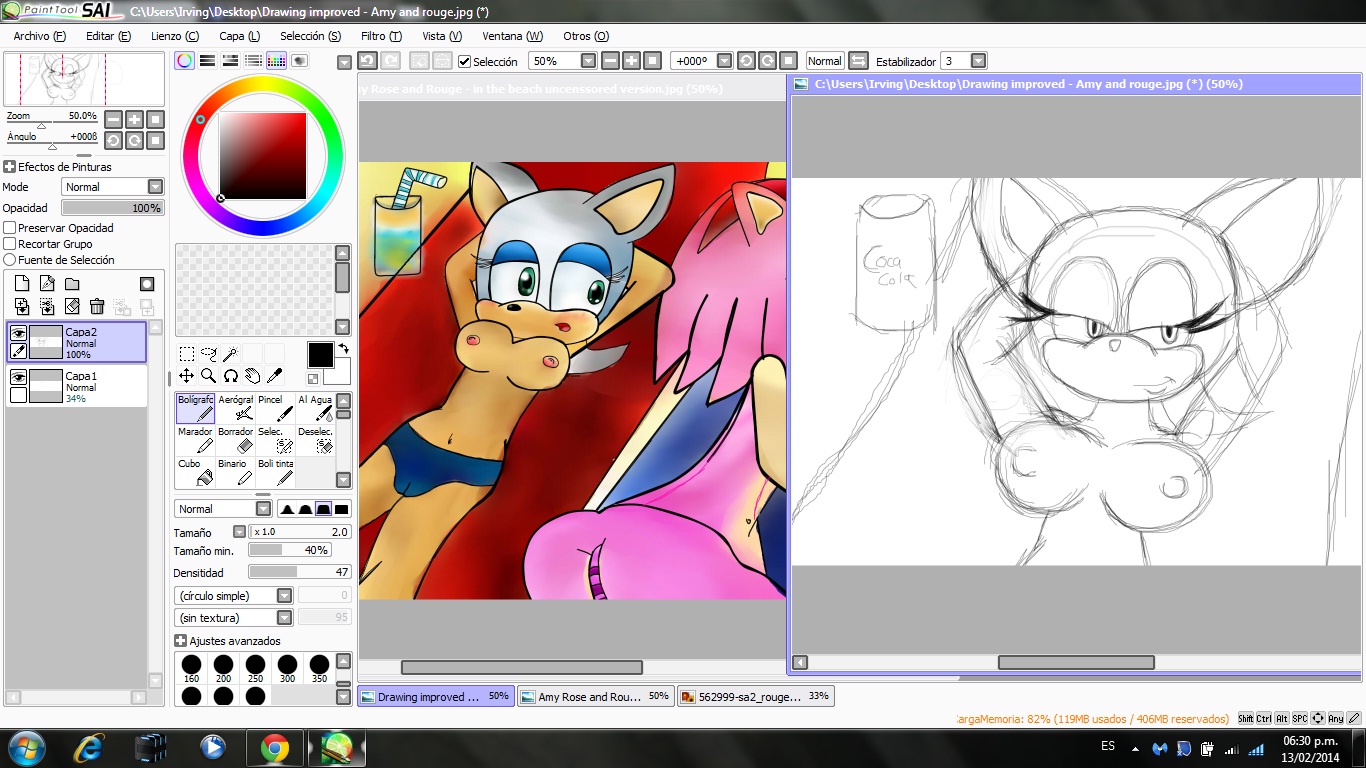Click the navigator thumbnail preview

point(84,80)
